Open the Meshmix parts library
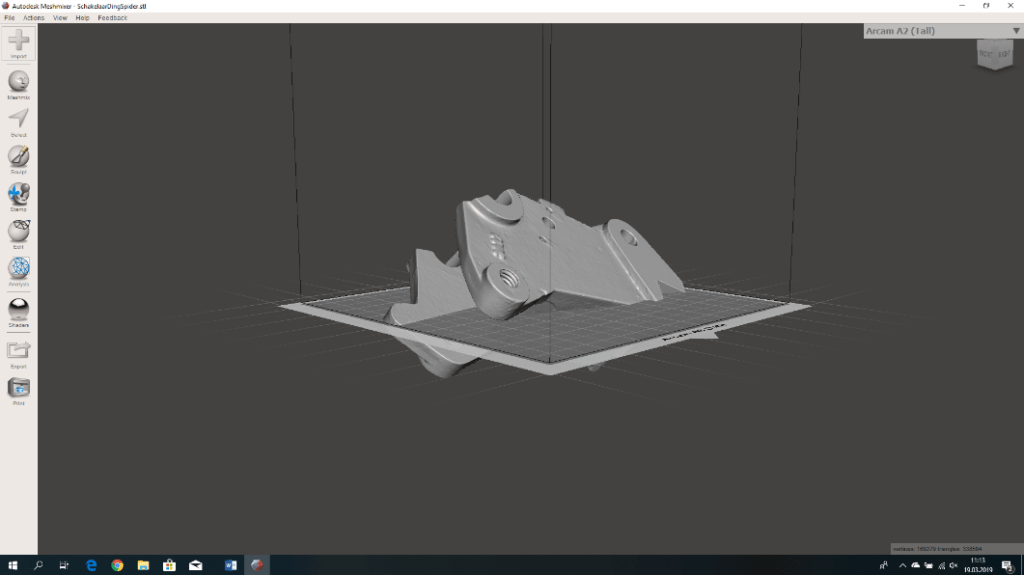This screenshot has height=575, width=1024. 18,82
